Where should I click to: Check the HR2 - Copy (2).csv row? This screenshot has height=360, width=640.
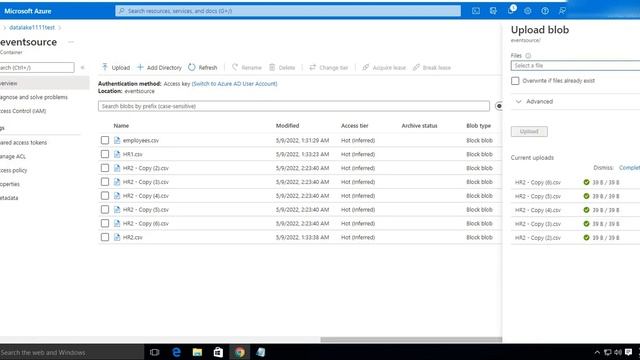[x=105, y=168]
